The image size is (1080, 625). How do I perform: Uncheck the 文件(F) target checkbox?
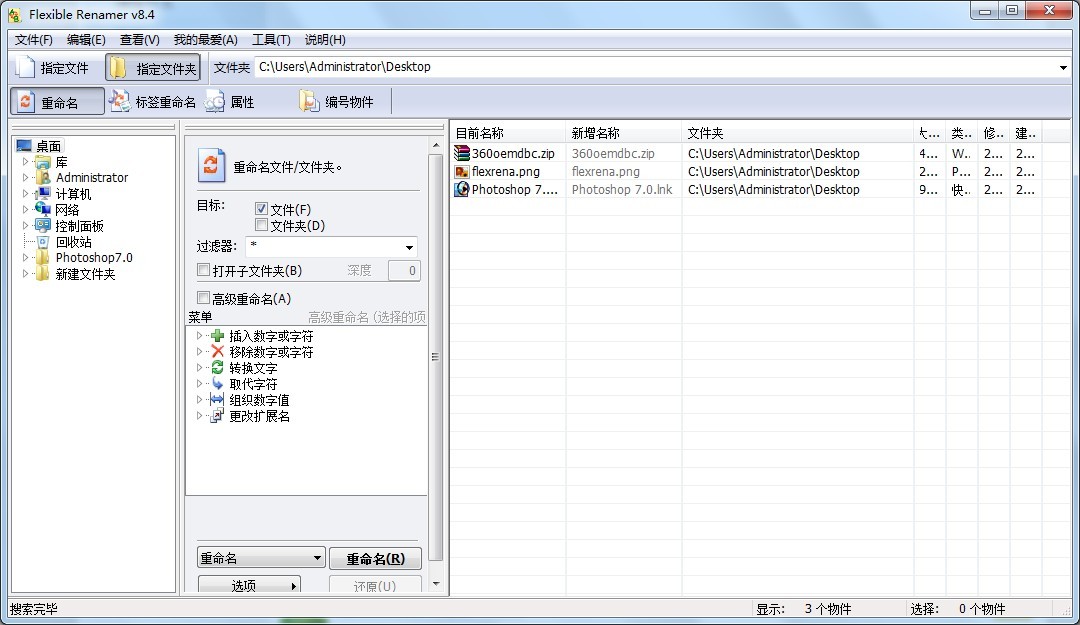point(262,209)
